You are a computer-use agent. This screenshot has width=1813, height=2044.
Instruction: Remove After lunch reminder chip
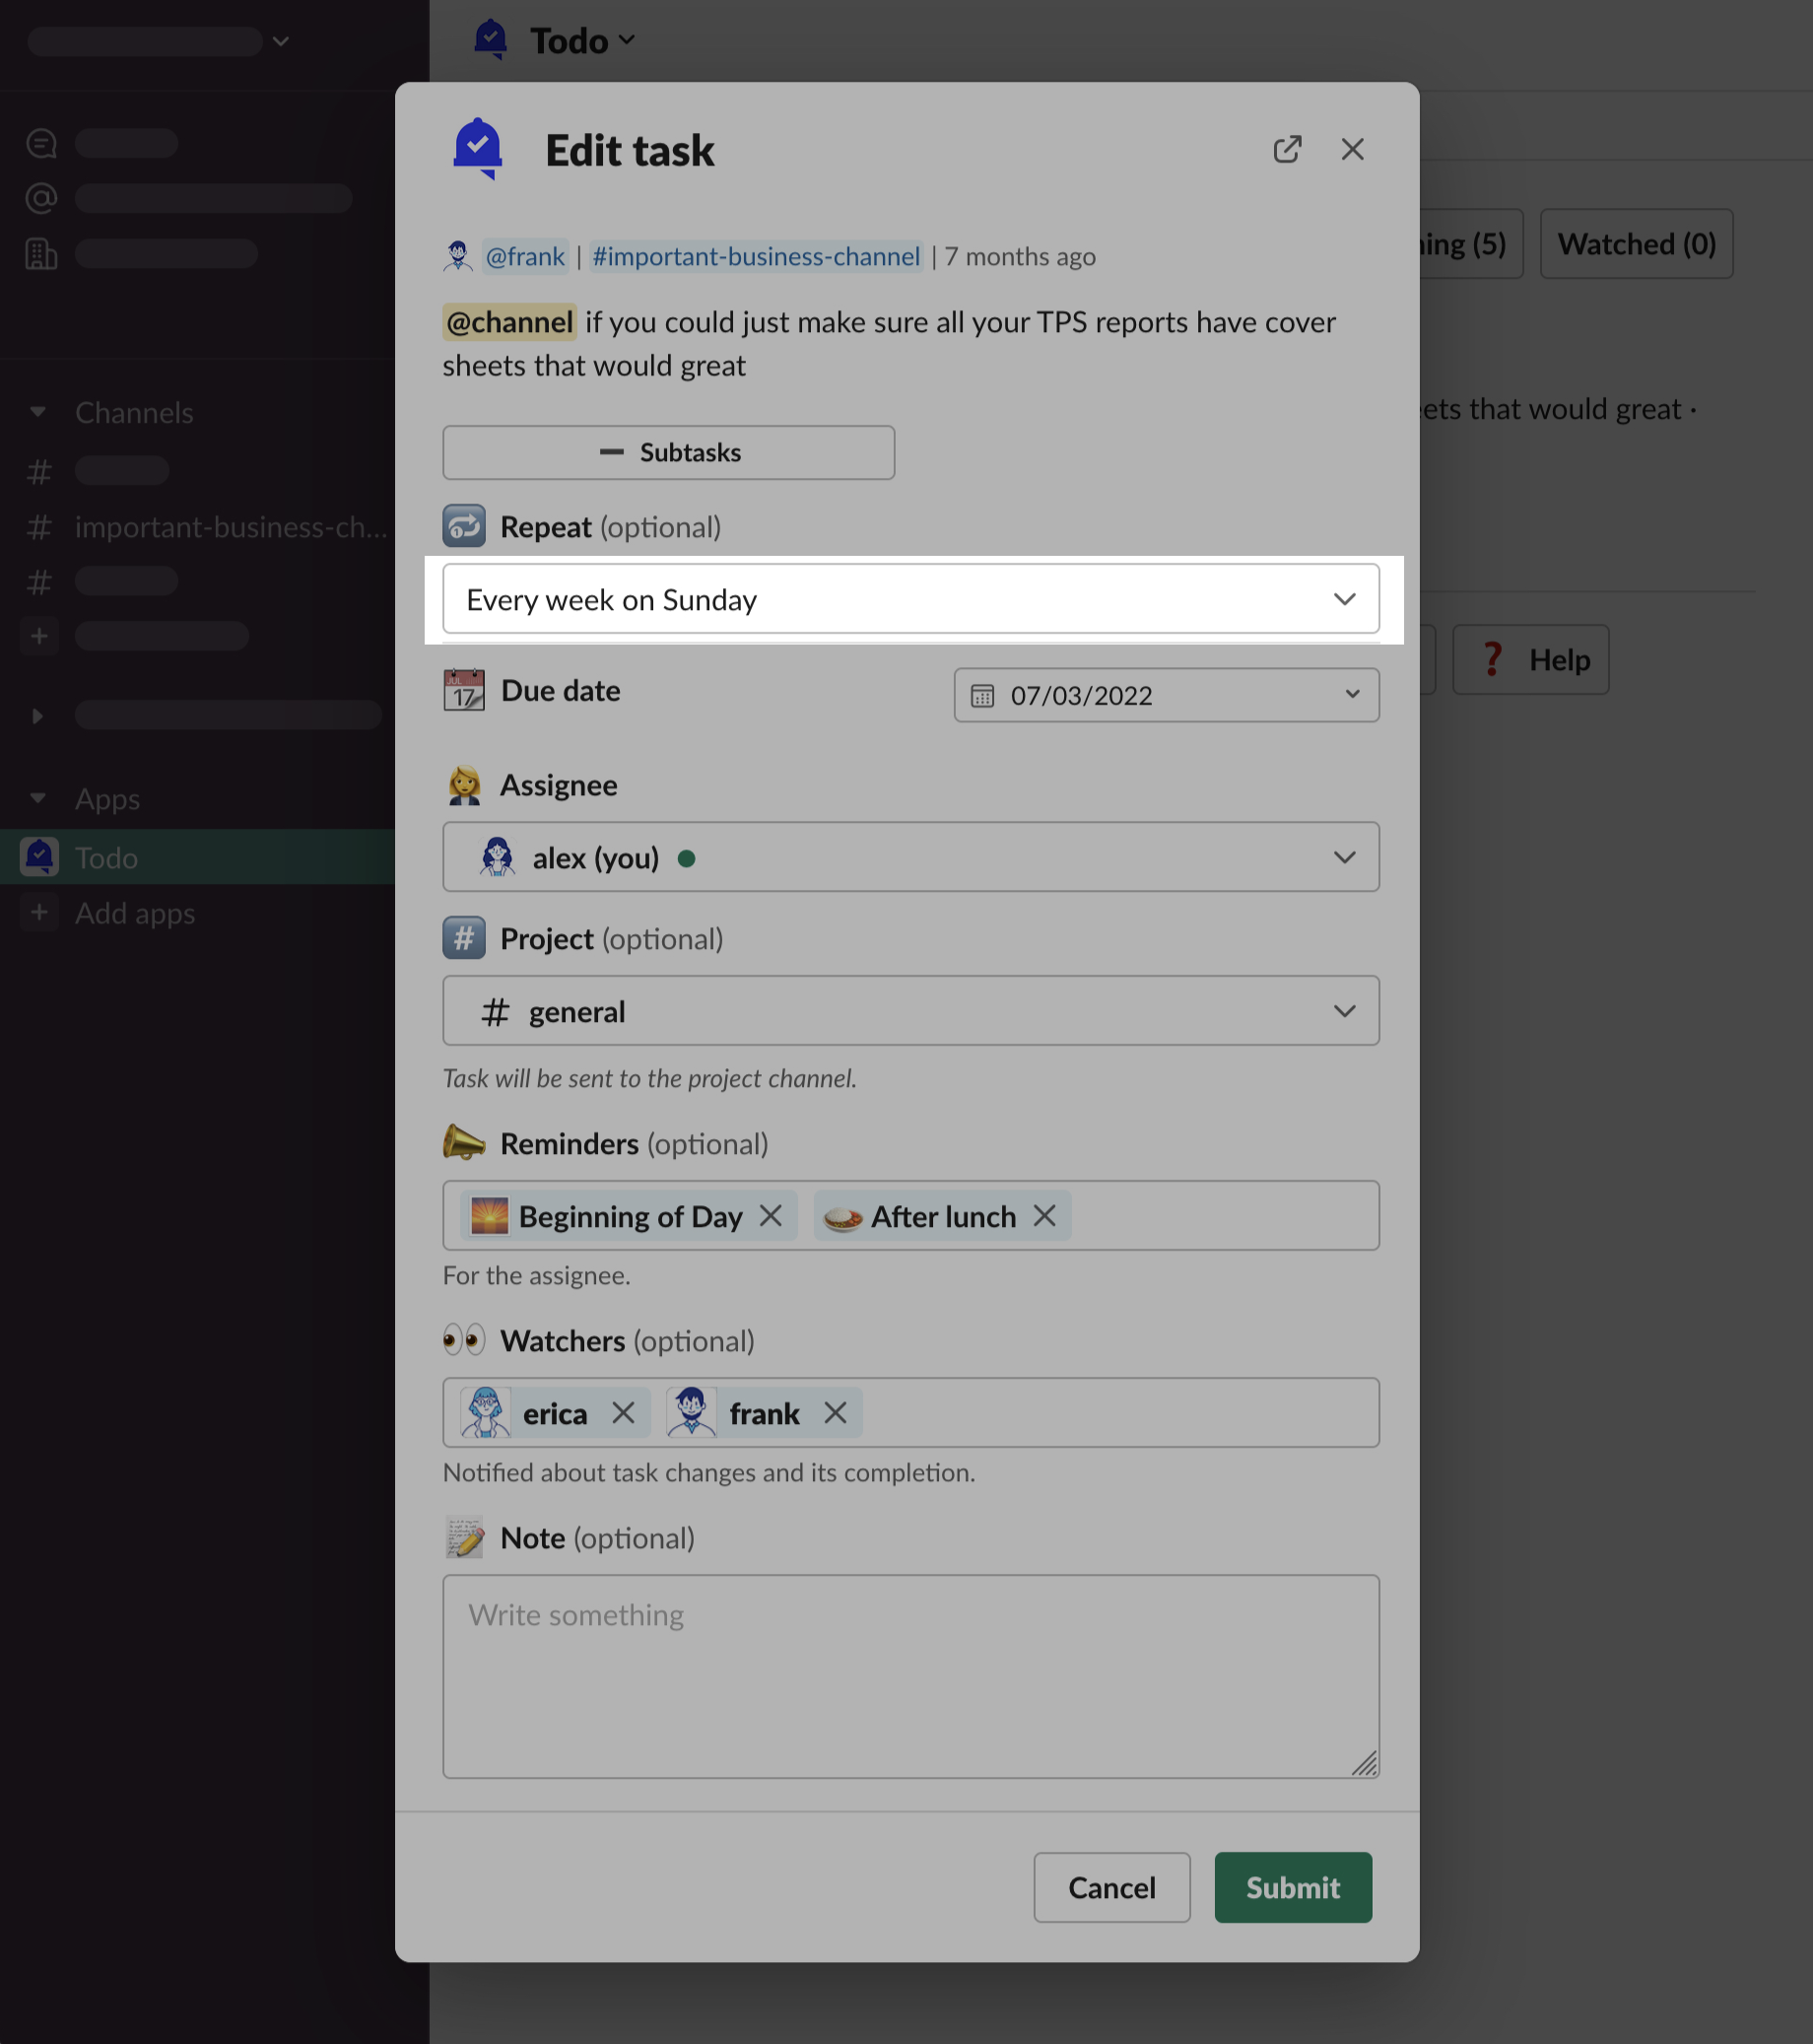point(1044,1216)
